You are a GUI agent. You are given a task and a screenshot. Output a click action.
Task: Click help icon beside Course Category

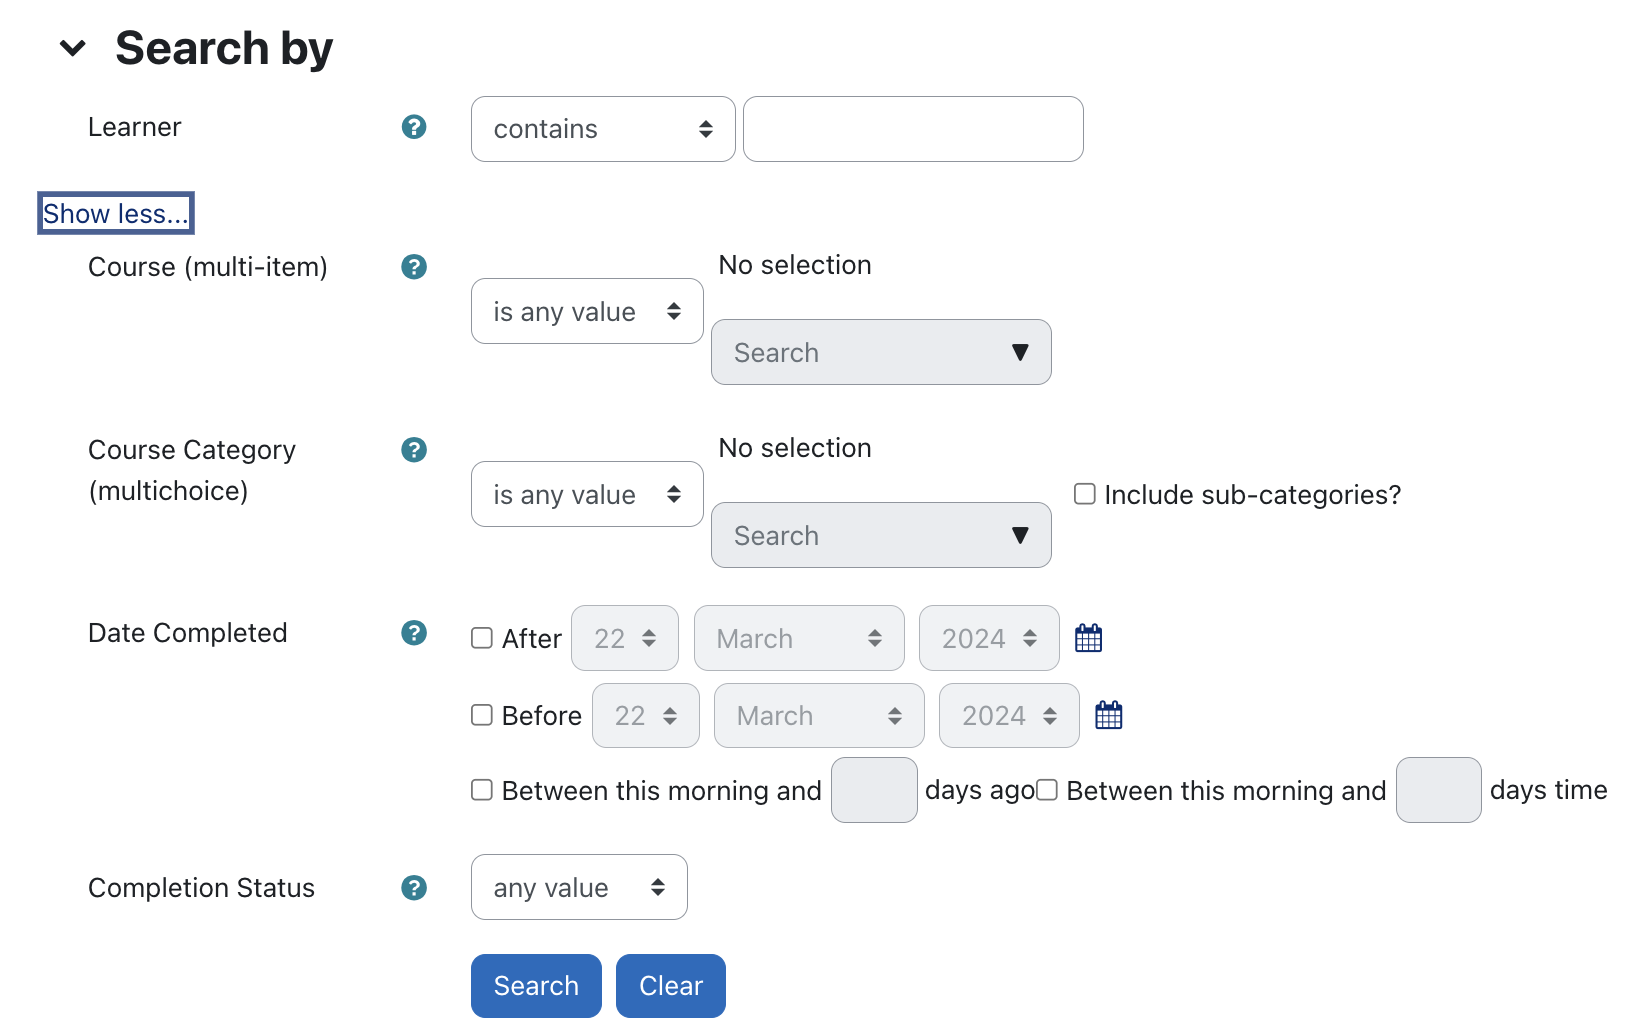414,450
